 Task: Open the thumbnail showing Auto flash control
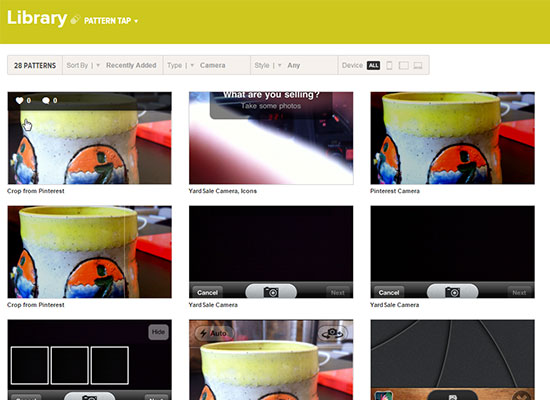tap(271, 360)
